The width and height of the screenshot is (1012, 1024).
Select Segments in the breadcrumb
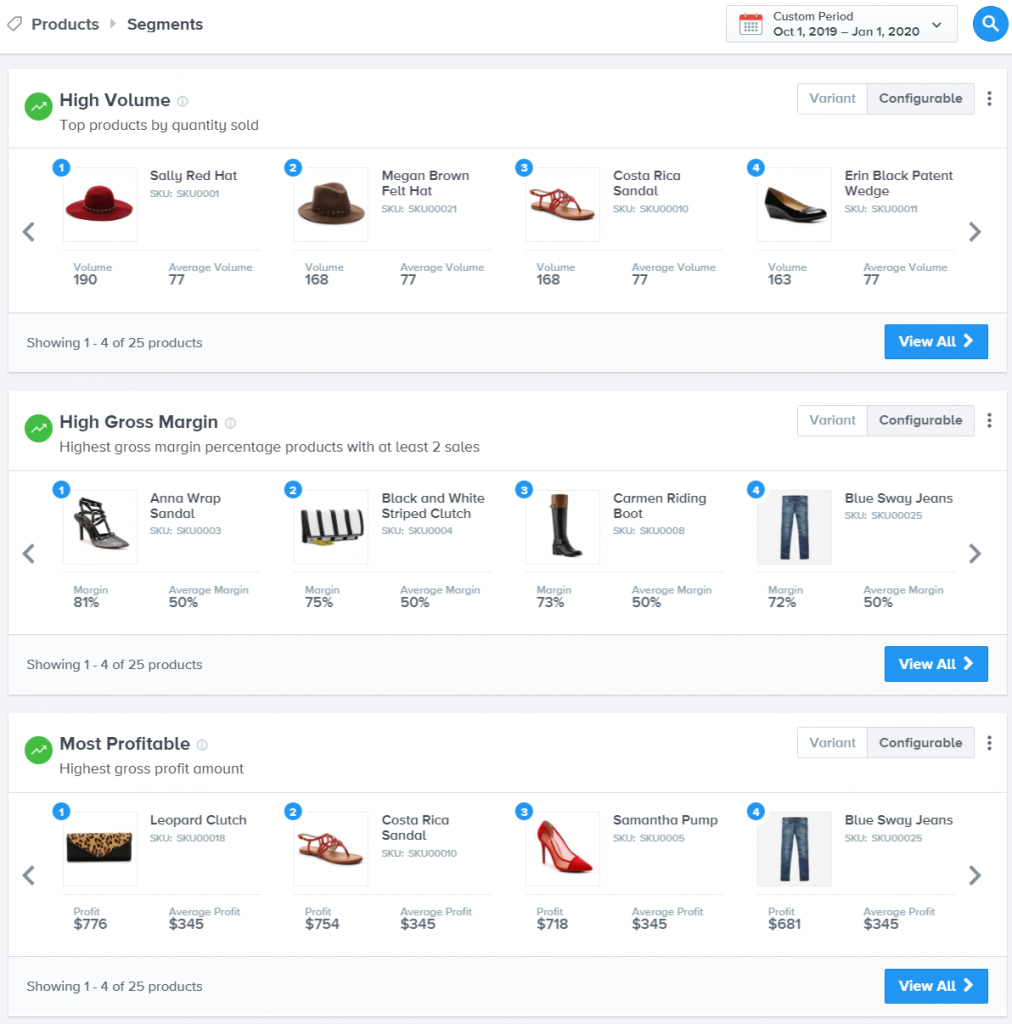(x=165, y=24)
